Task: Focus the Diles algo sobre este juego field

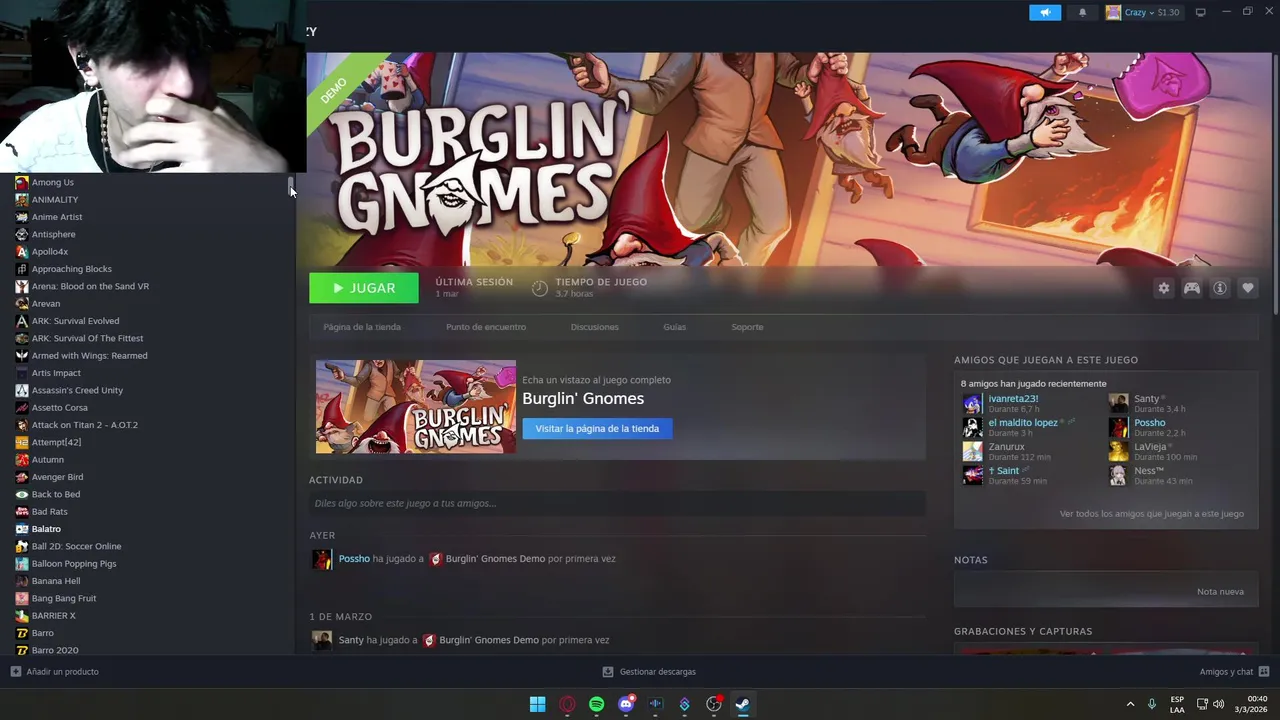Action: [x=617, y=503]
